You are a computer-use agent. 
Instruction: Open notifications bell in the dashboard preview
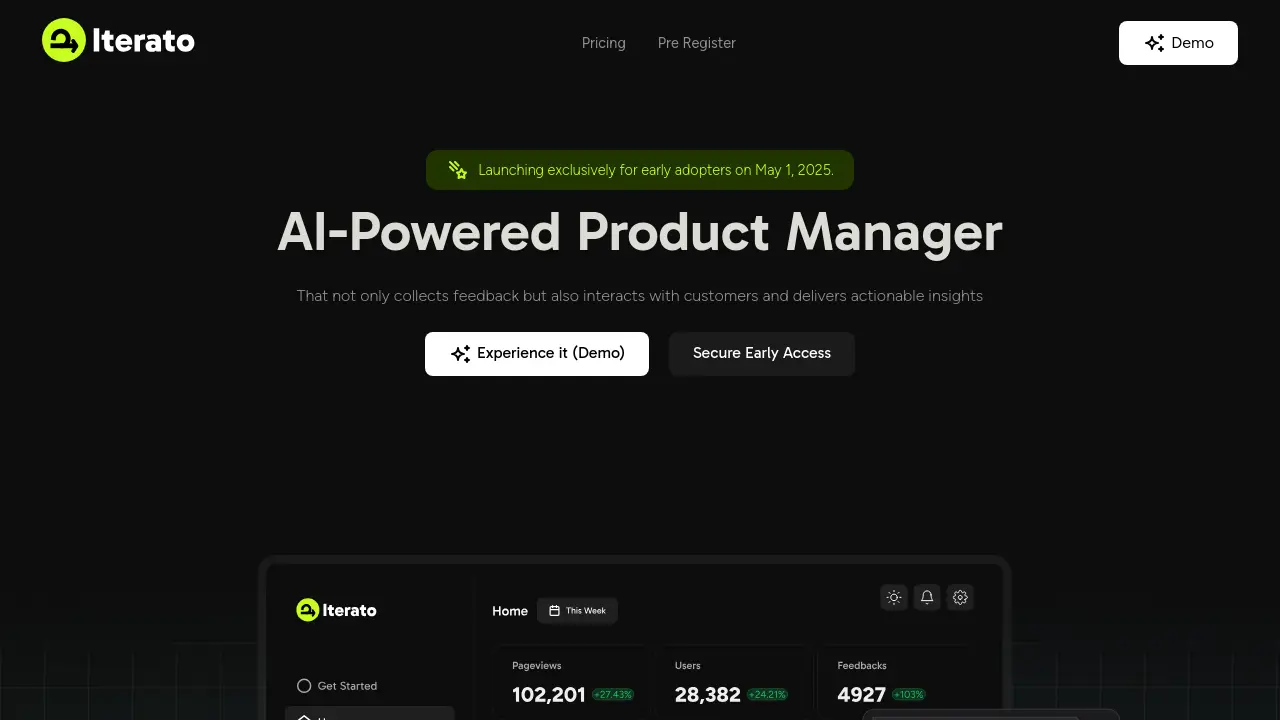927,597
